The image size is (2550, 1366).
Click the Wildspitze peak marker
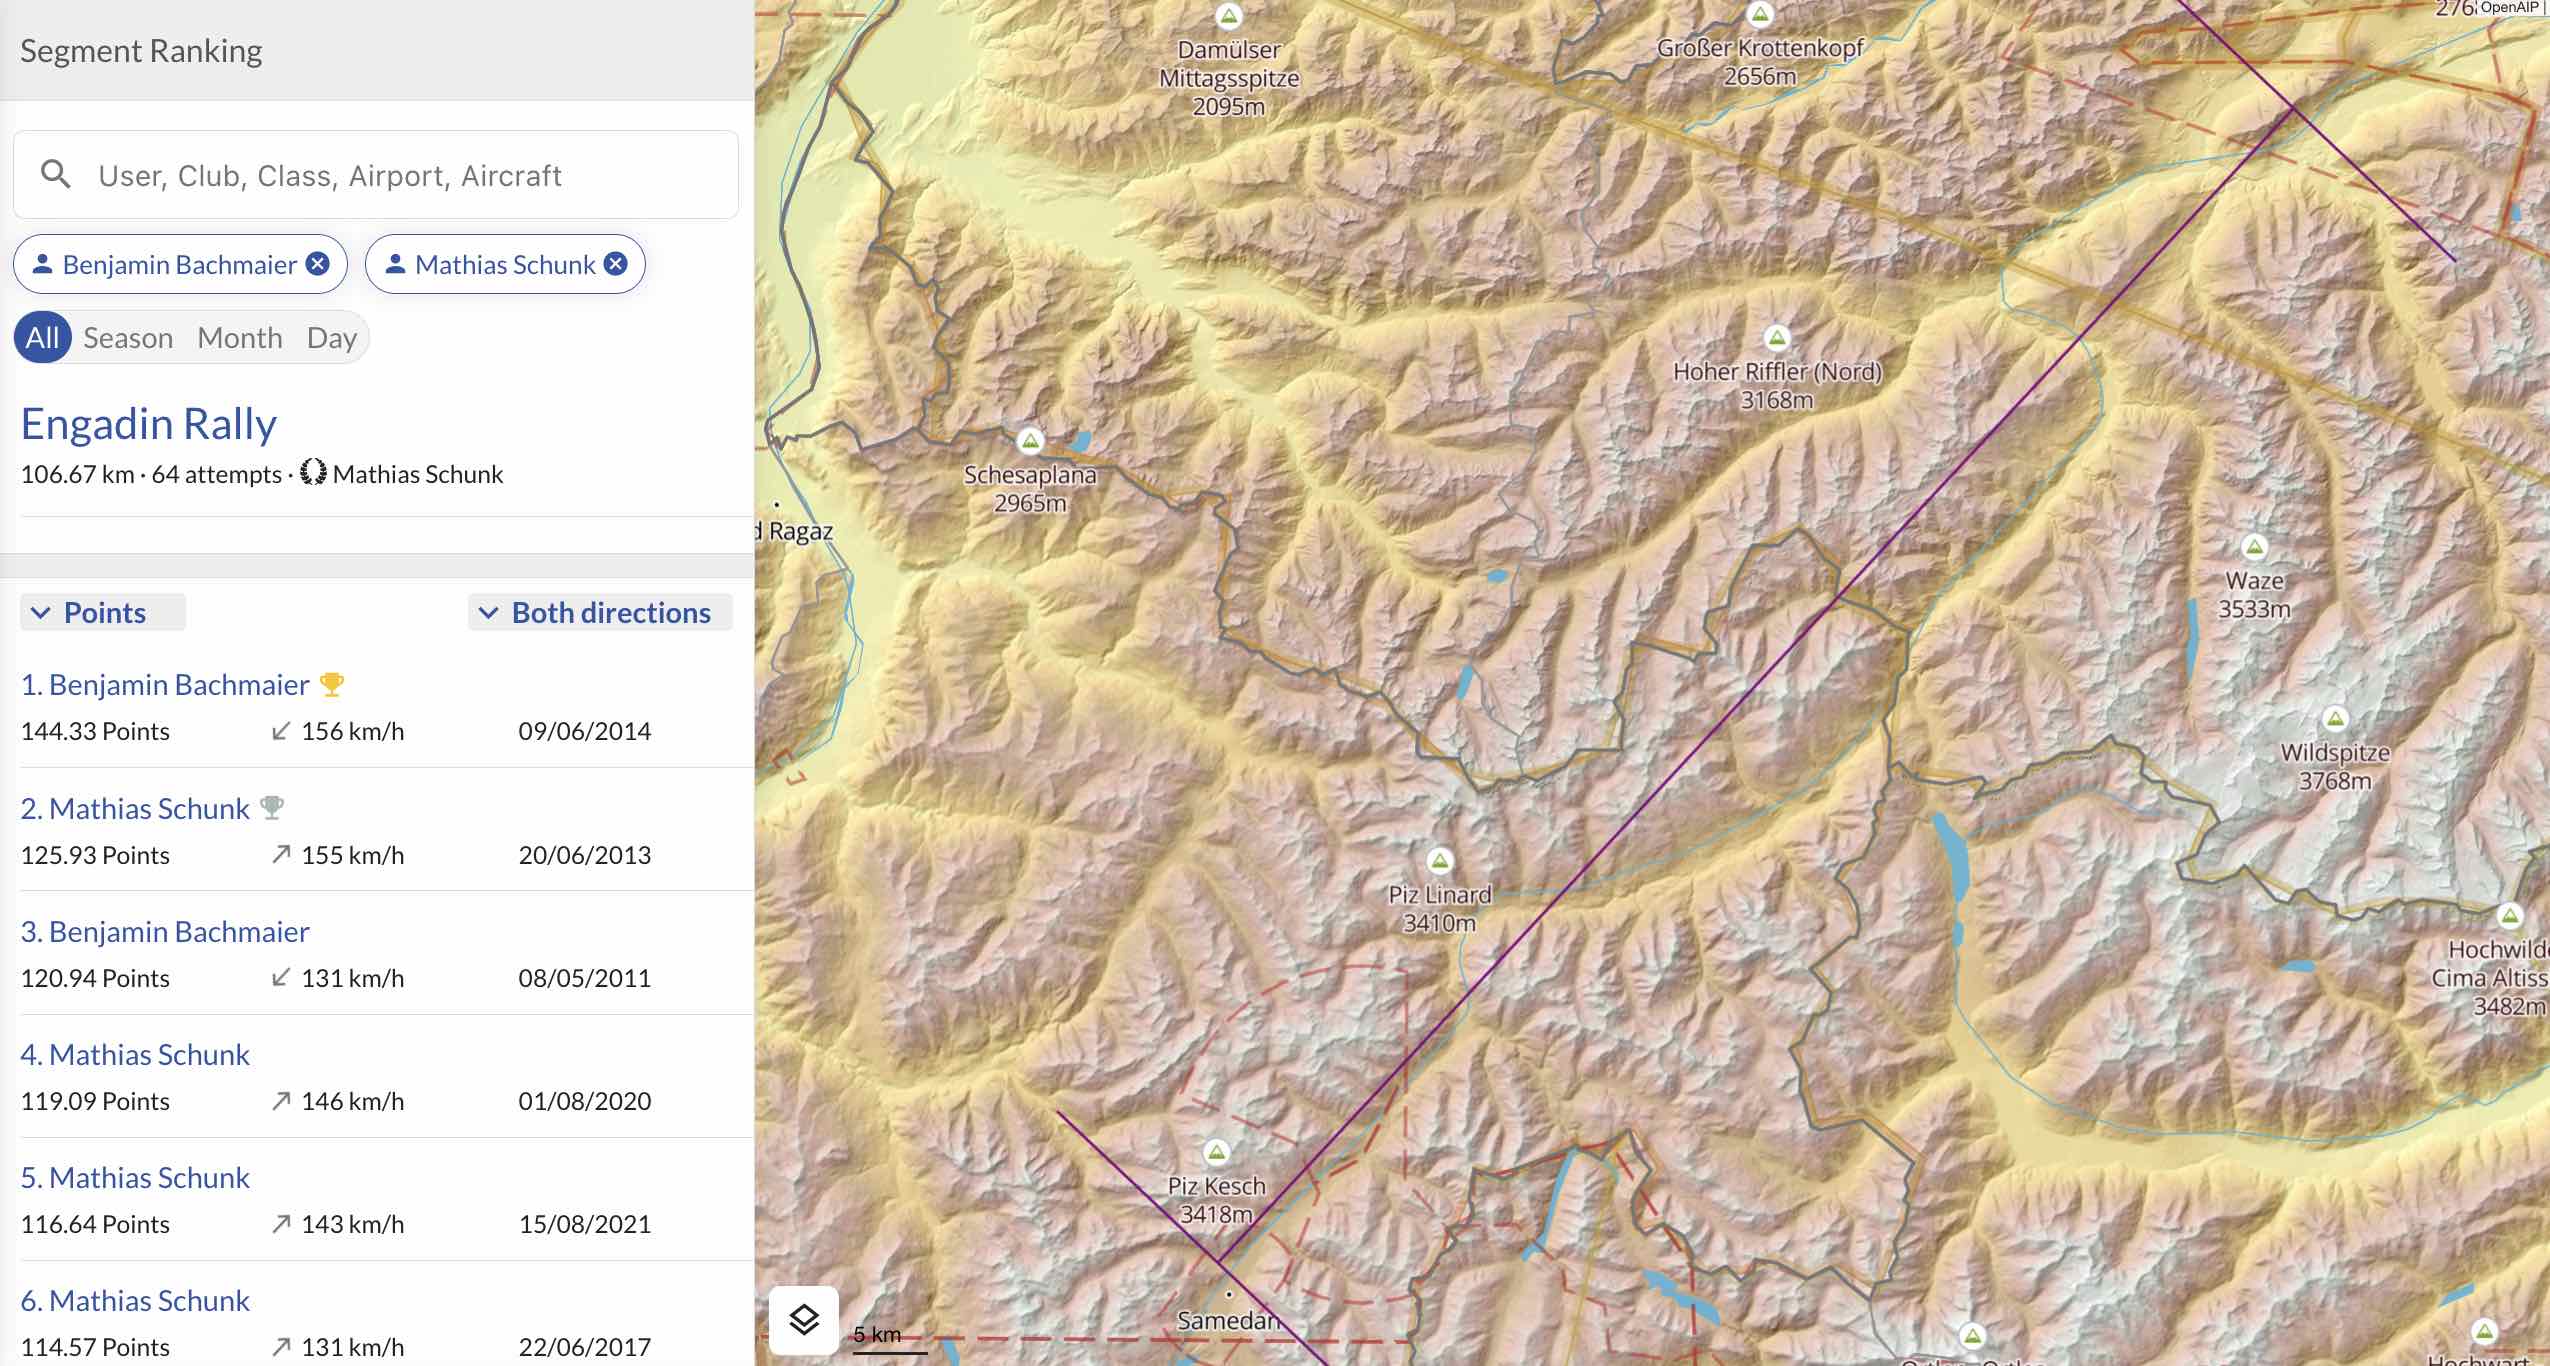2335,718
